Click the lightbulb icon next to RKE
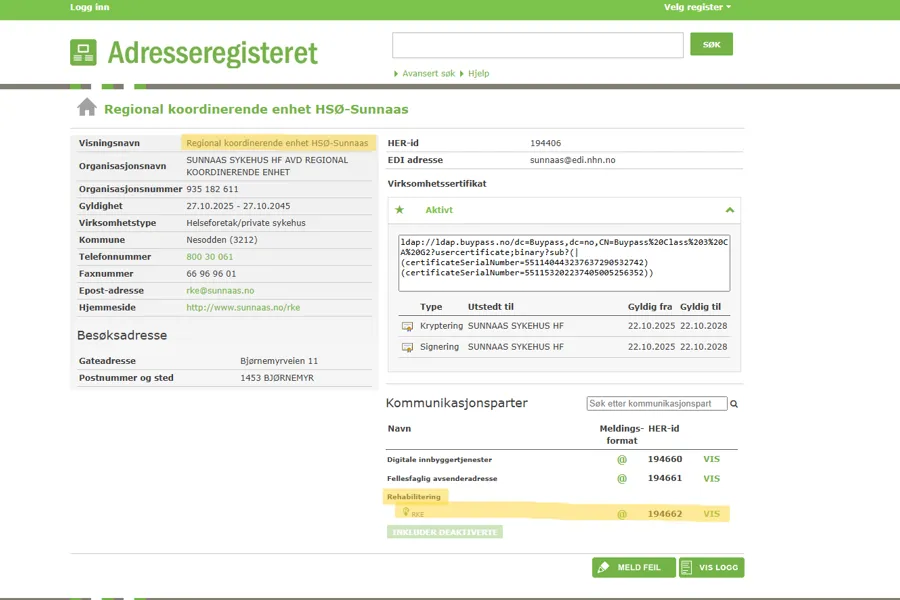The height and width of the screenshot is (600, 900). tap(405, 513)
